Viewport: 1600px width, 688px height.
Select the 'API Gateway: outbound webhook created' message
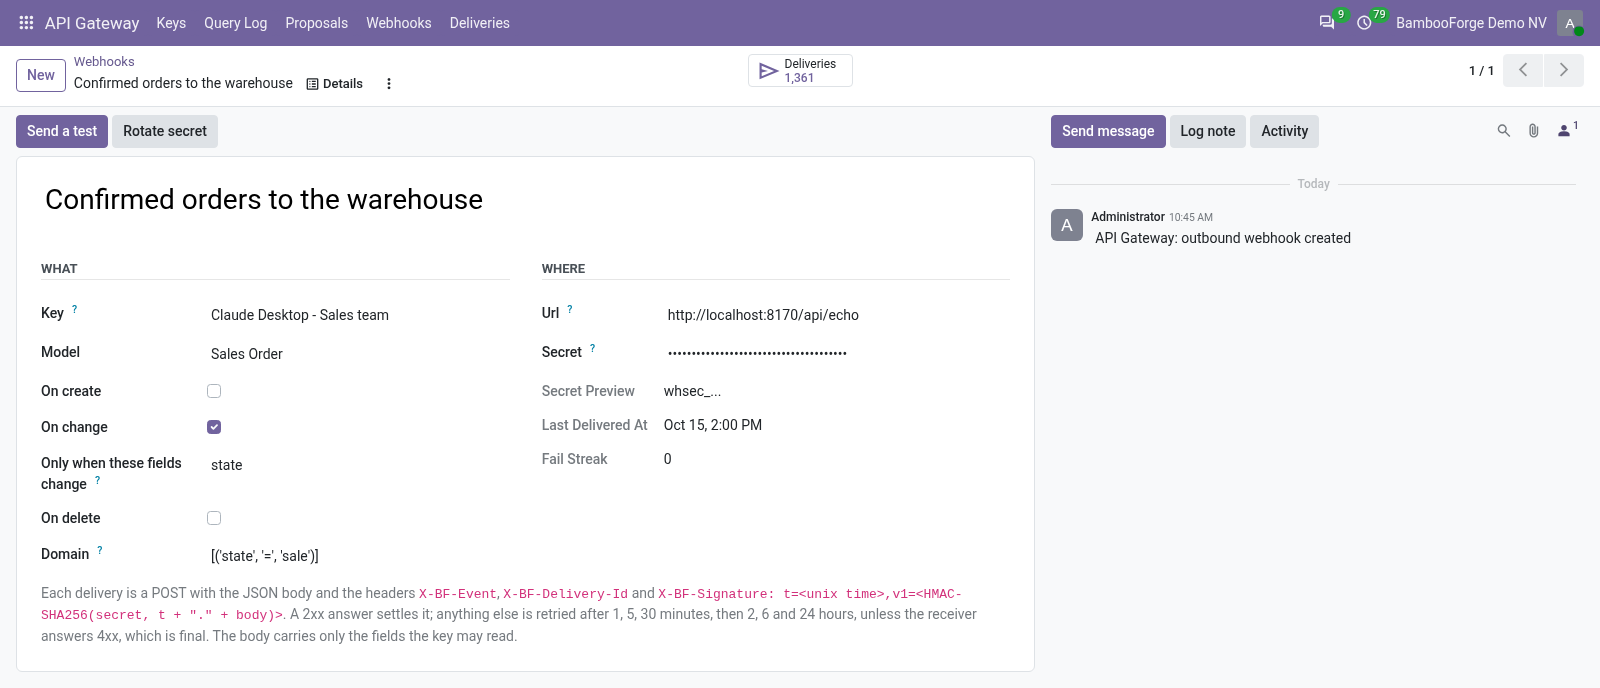pyautogui.click(x=1223, y=238)
